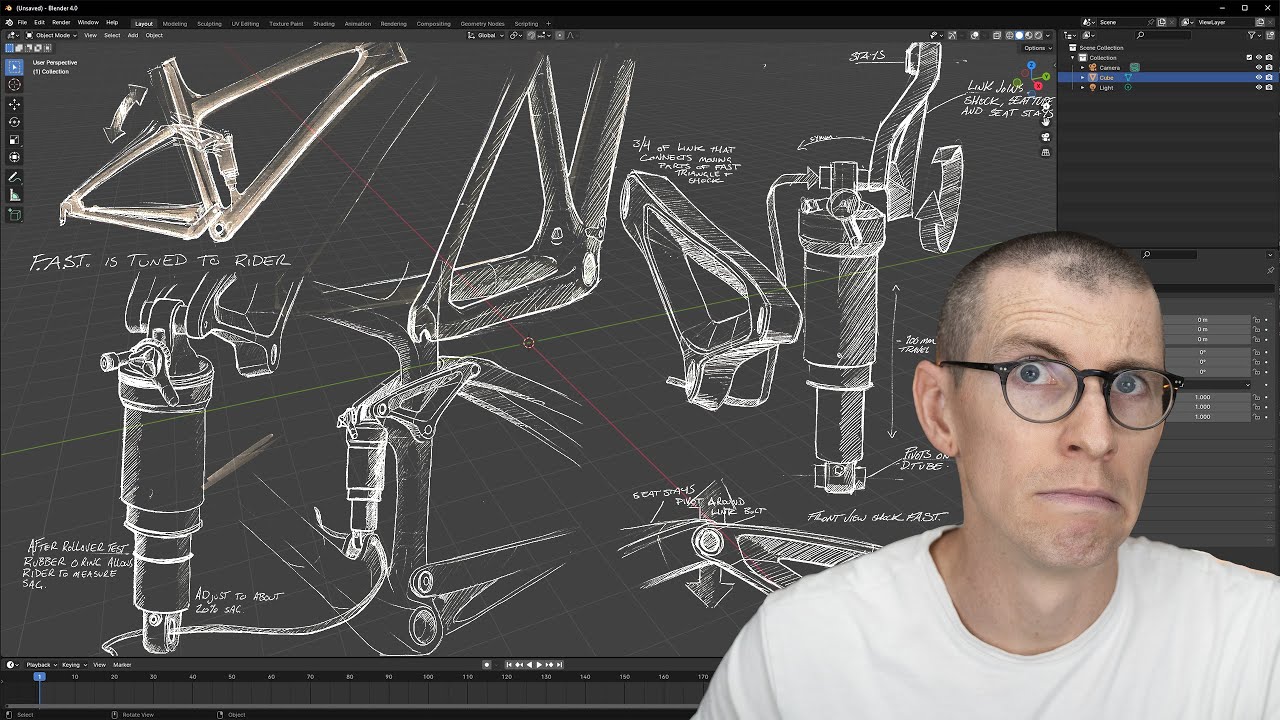This screenshot has width=1280, height=720.
Task: Click the camera view icon beside viewport
Action: coord(1046,137)
